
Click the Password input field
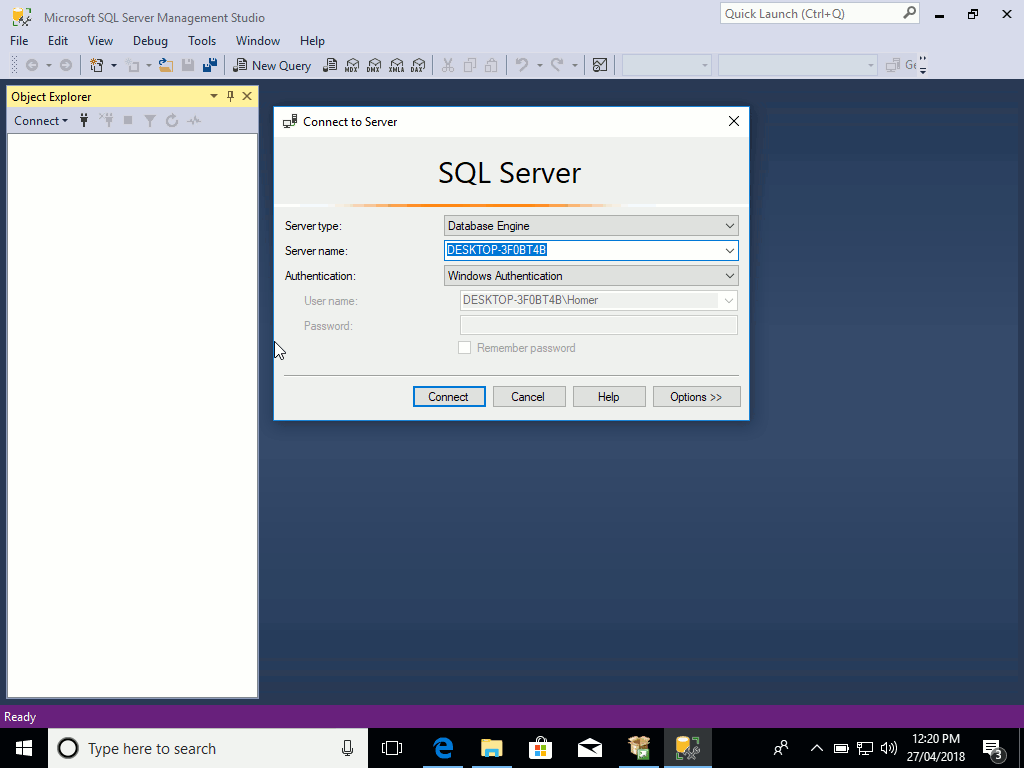tap(598, 325)
